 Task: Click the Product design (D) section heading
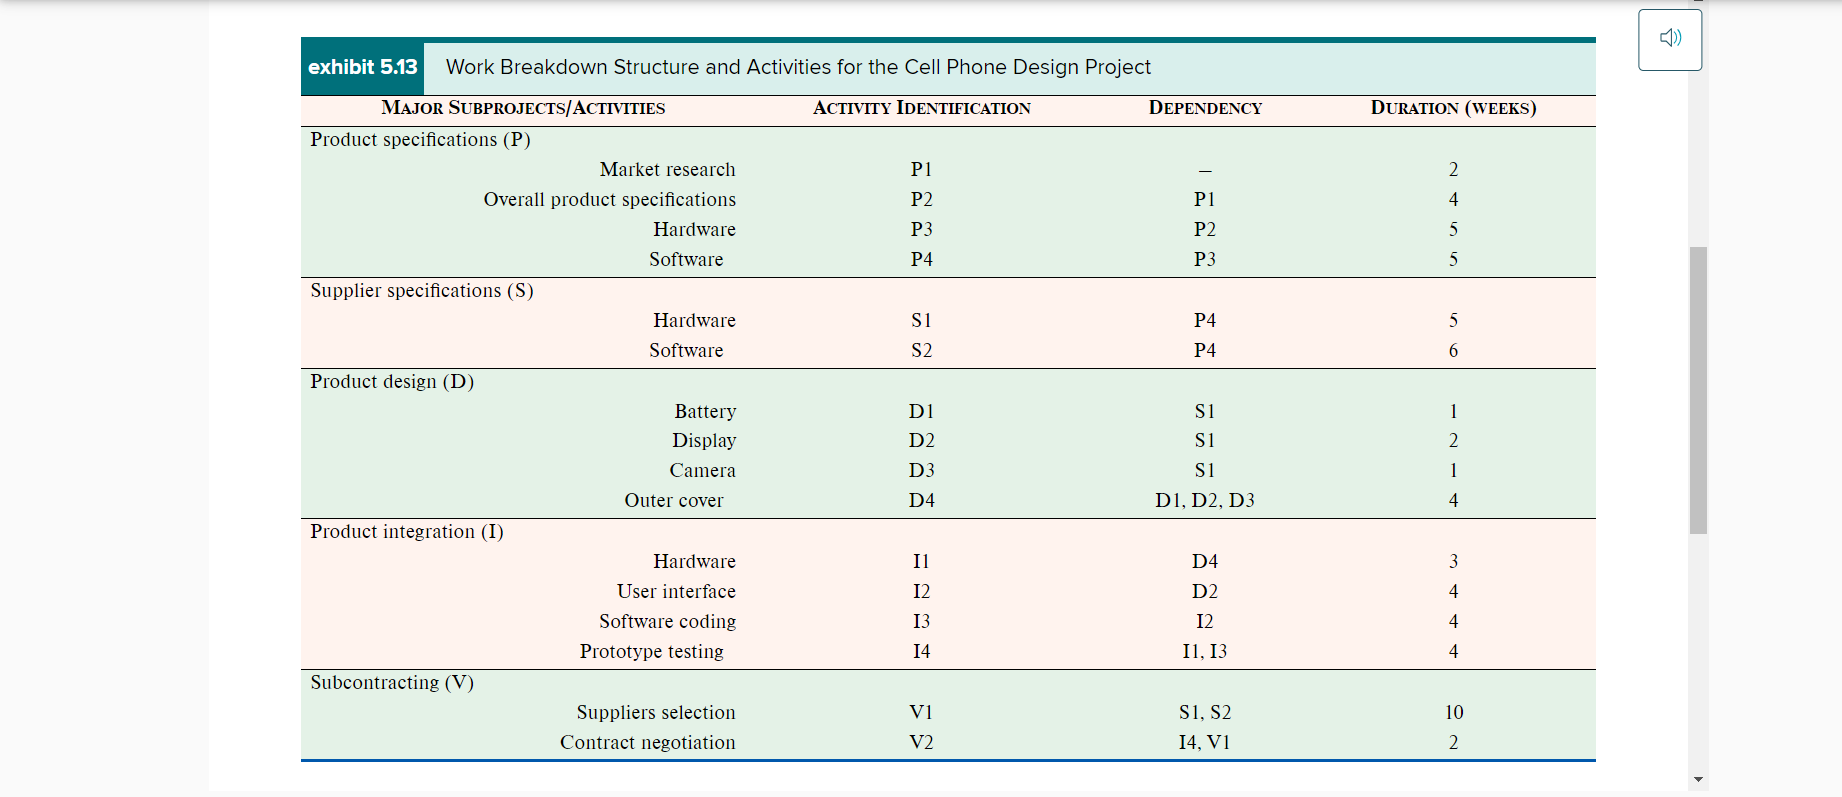click(x=392, y=381)
